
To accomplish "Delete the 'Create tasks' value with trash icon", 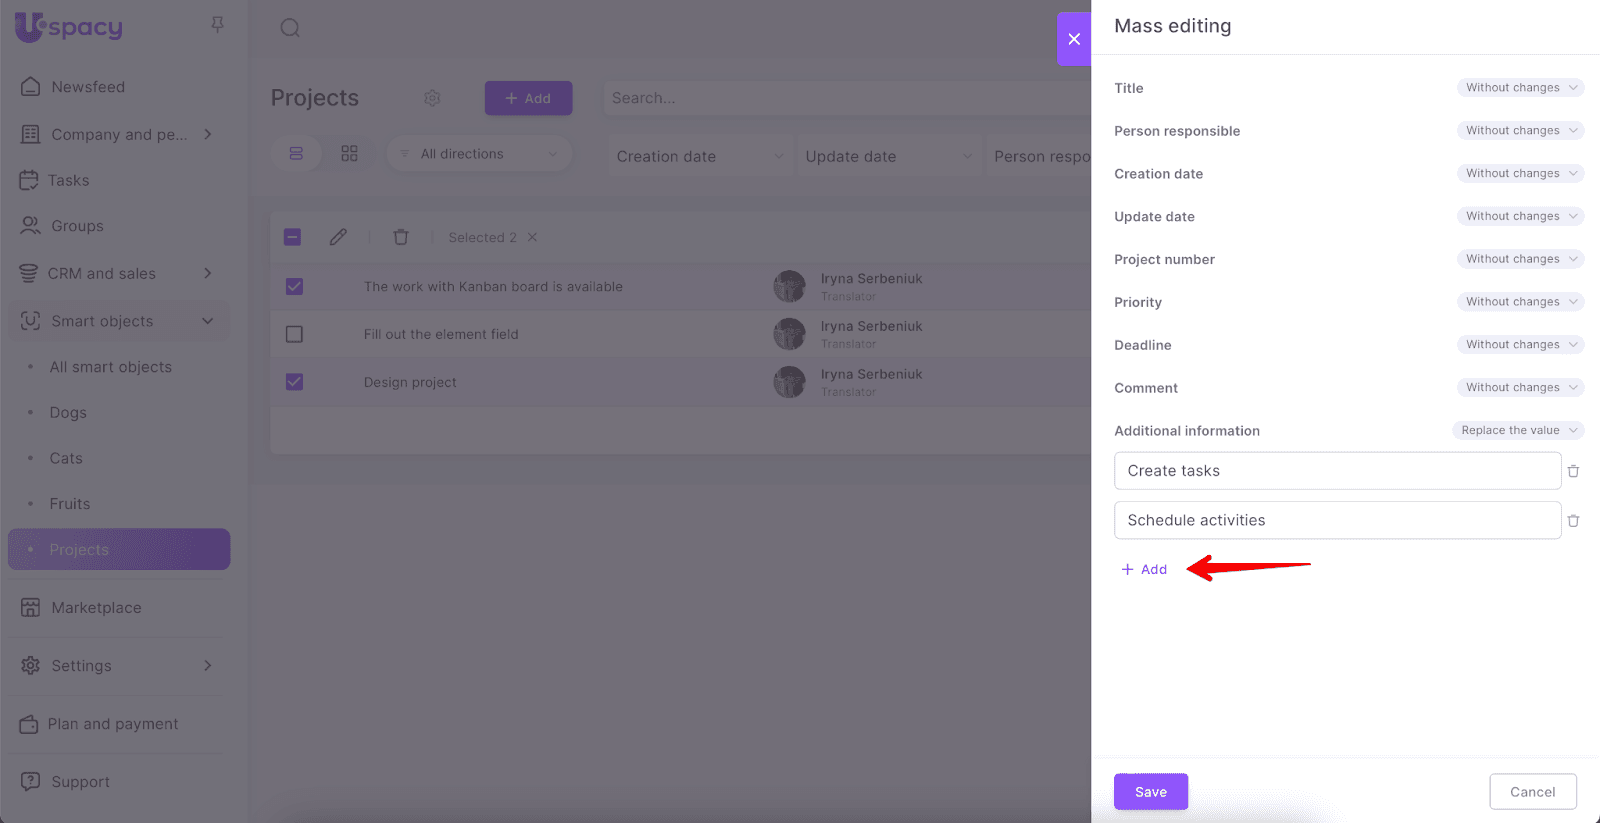I will 1573,471.
